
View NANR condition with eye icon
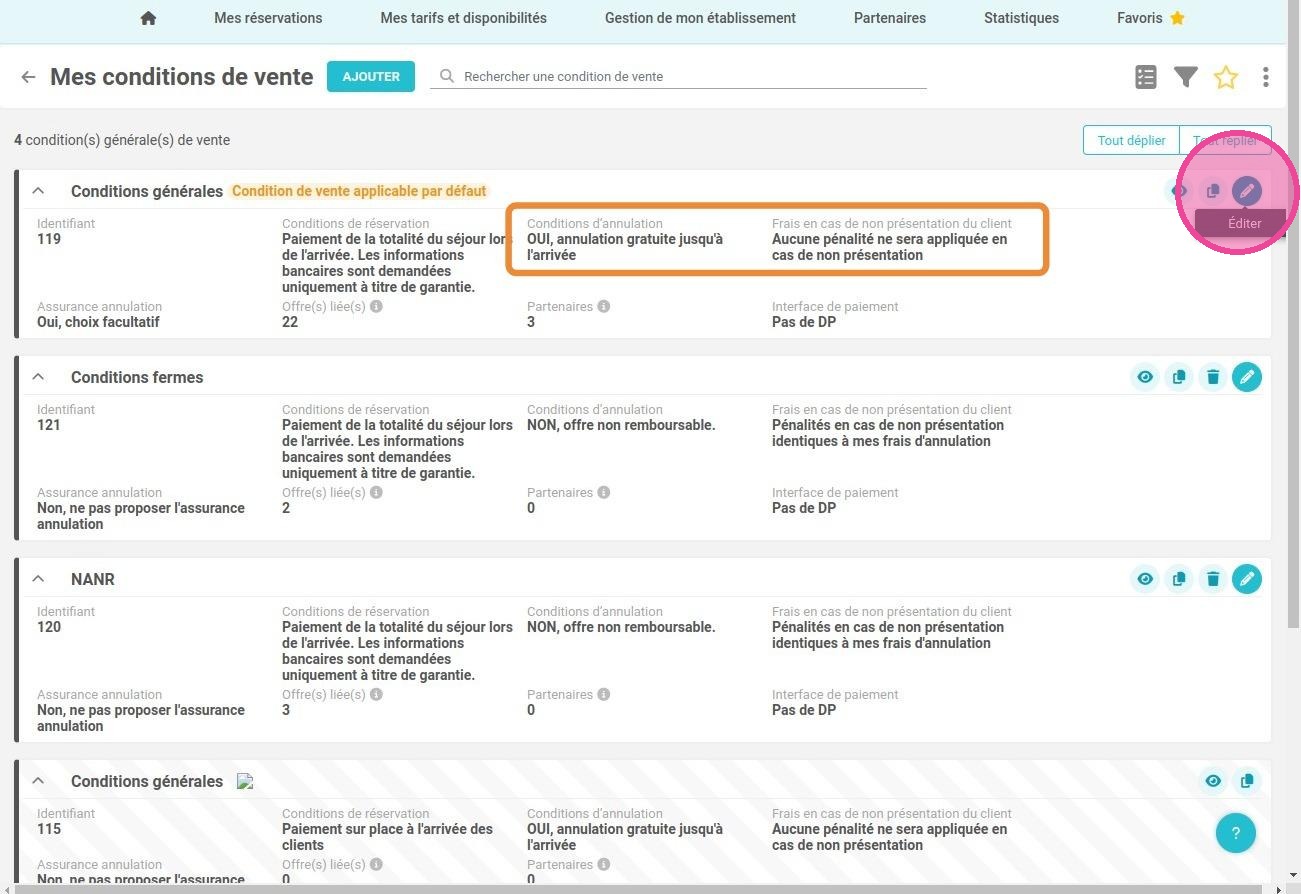[1145, 579]
